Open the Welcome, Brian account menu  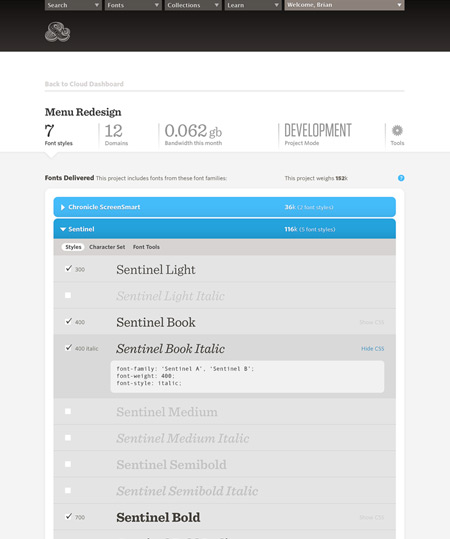[x=344, y=5]
